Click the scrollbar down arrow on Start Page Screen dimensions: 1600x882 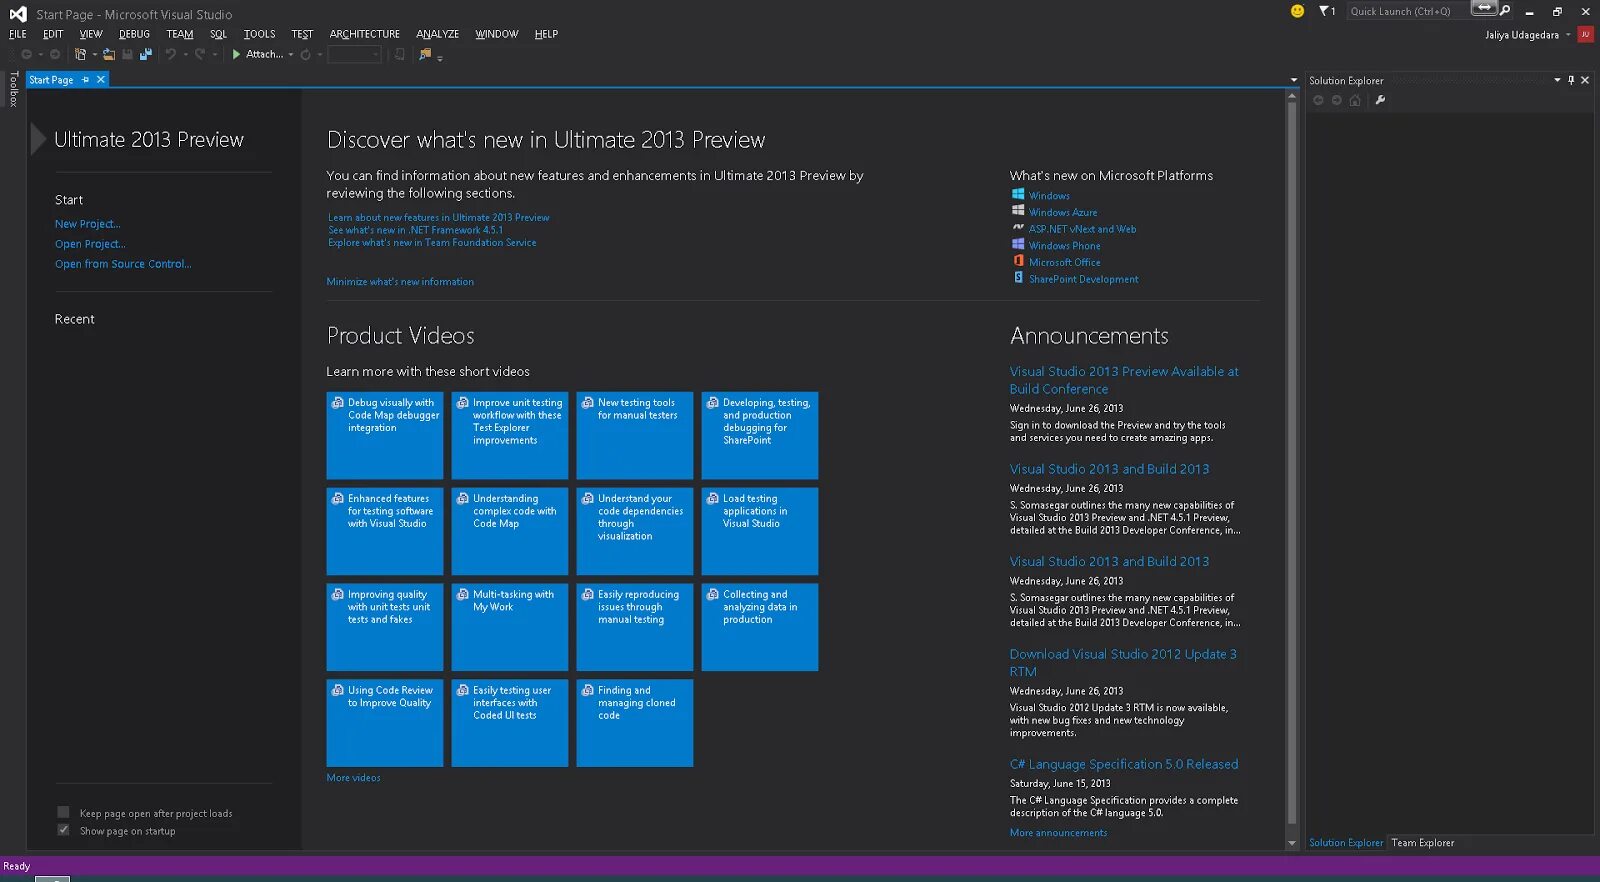point(1292,843)
